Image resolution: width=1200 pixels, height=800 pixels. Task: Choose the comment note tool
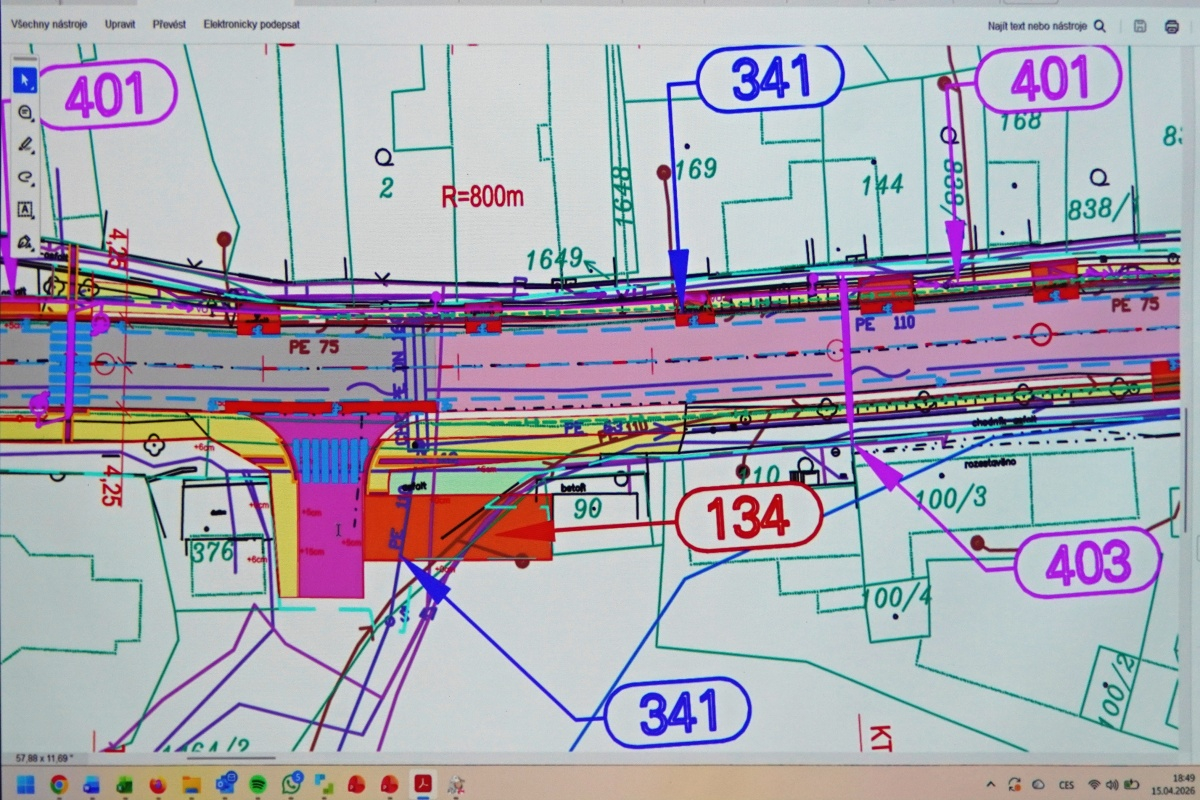click(25, 113)
